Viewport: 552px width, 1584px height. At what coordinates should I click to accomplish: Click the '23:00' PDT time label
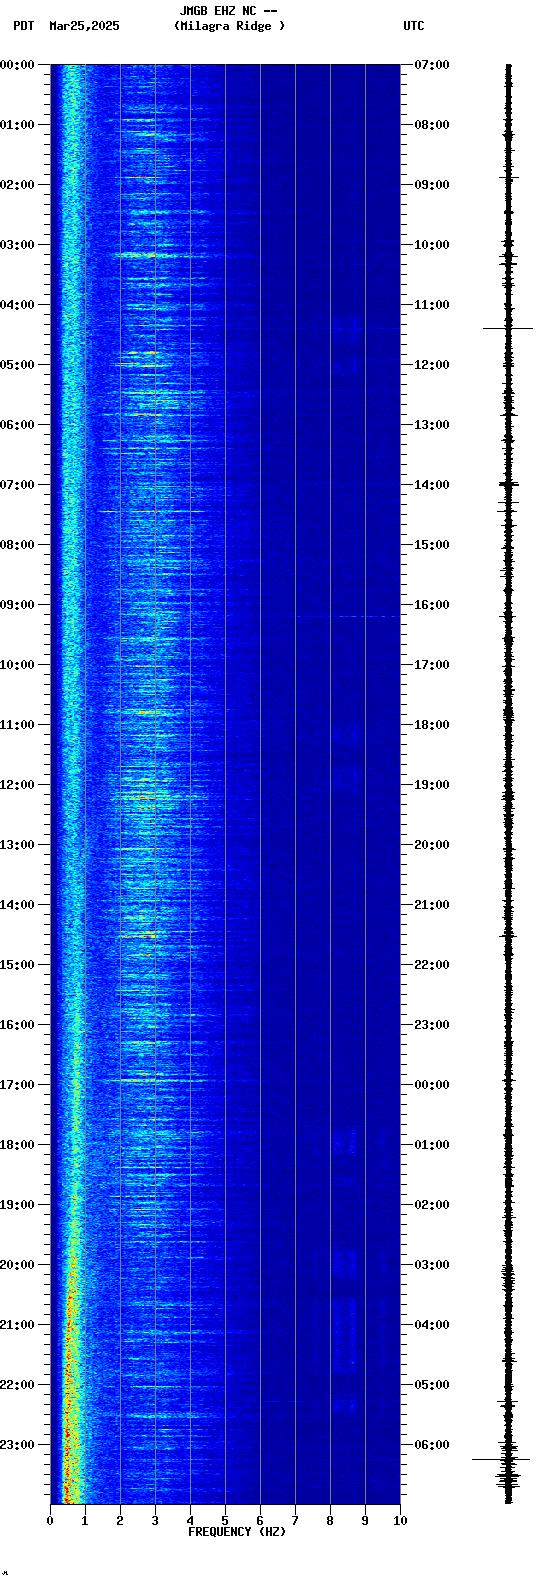point(17,1445)
